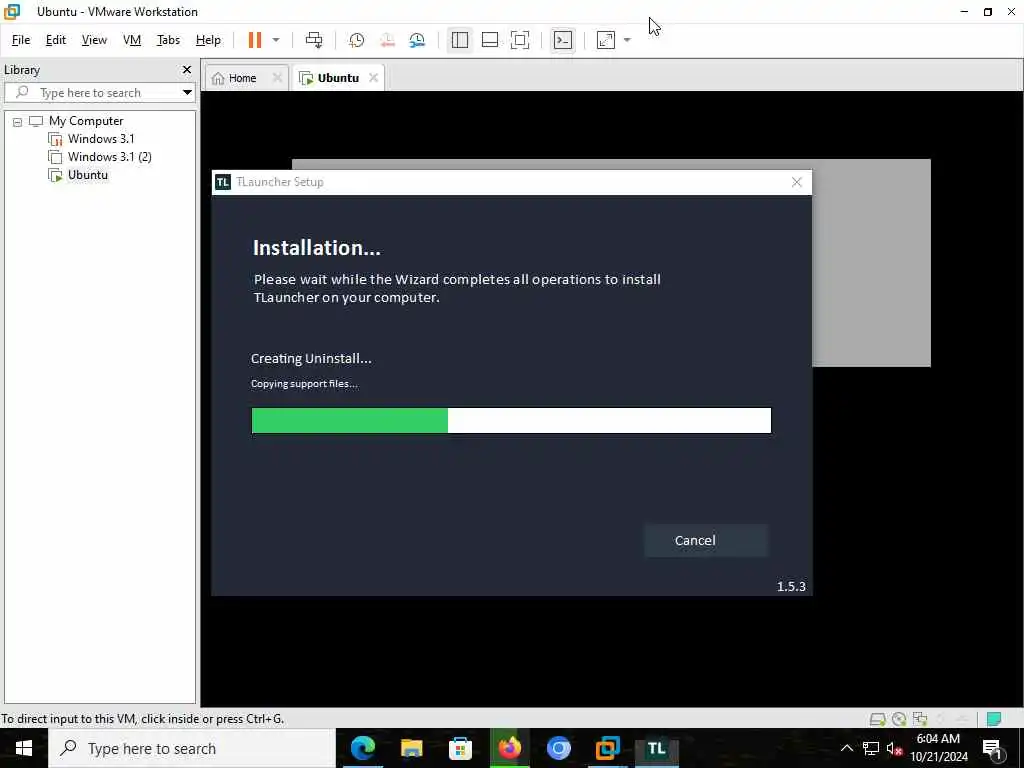
Task: Open the Library search filter dropdown
Action: (x=187, y=93)
